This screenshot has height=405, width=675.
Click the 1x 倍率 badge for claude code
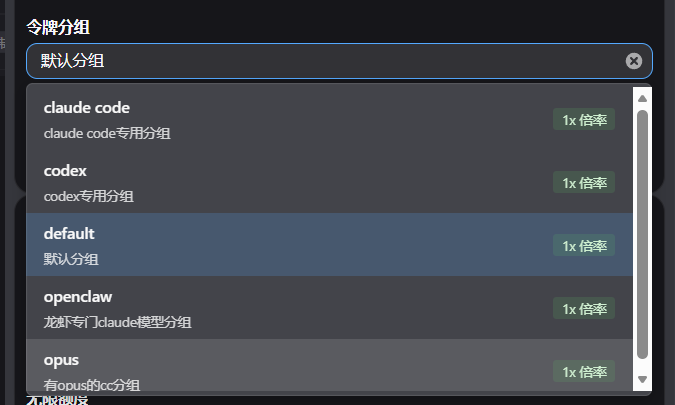(584, 119)
